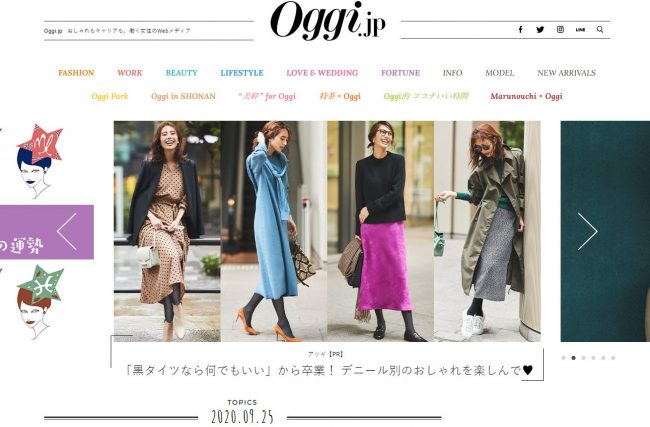Open the Twitter bird icon
650x427 pixels.
[540, 29]
